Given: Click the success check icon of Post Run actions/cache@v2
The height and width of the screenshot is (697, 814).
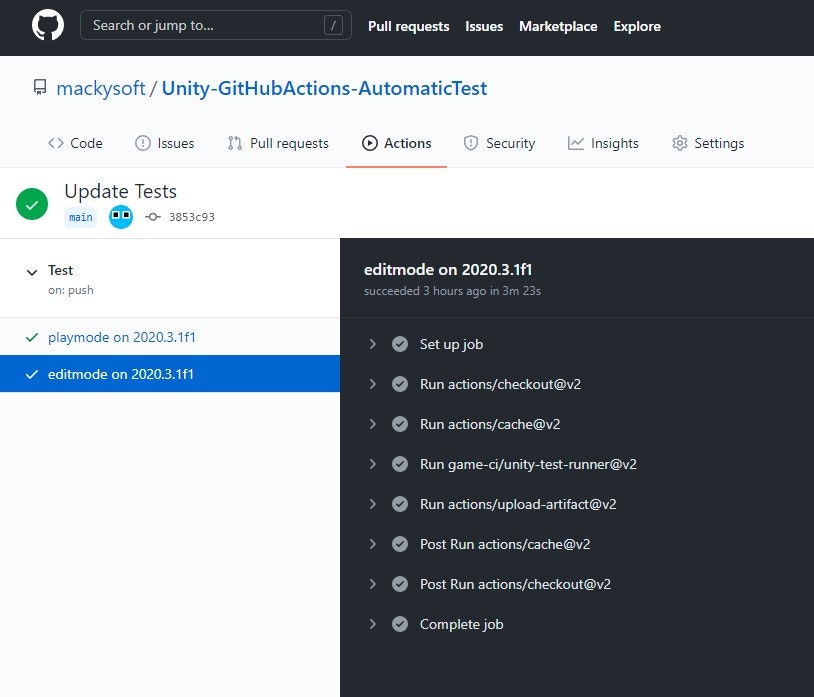Looking at the screenshot, I should click(x=400, y=543).
